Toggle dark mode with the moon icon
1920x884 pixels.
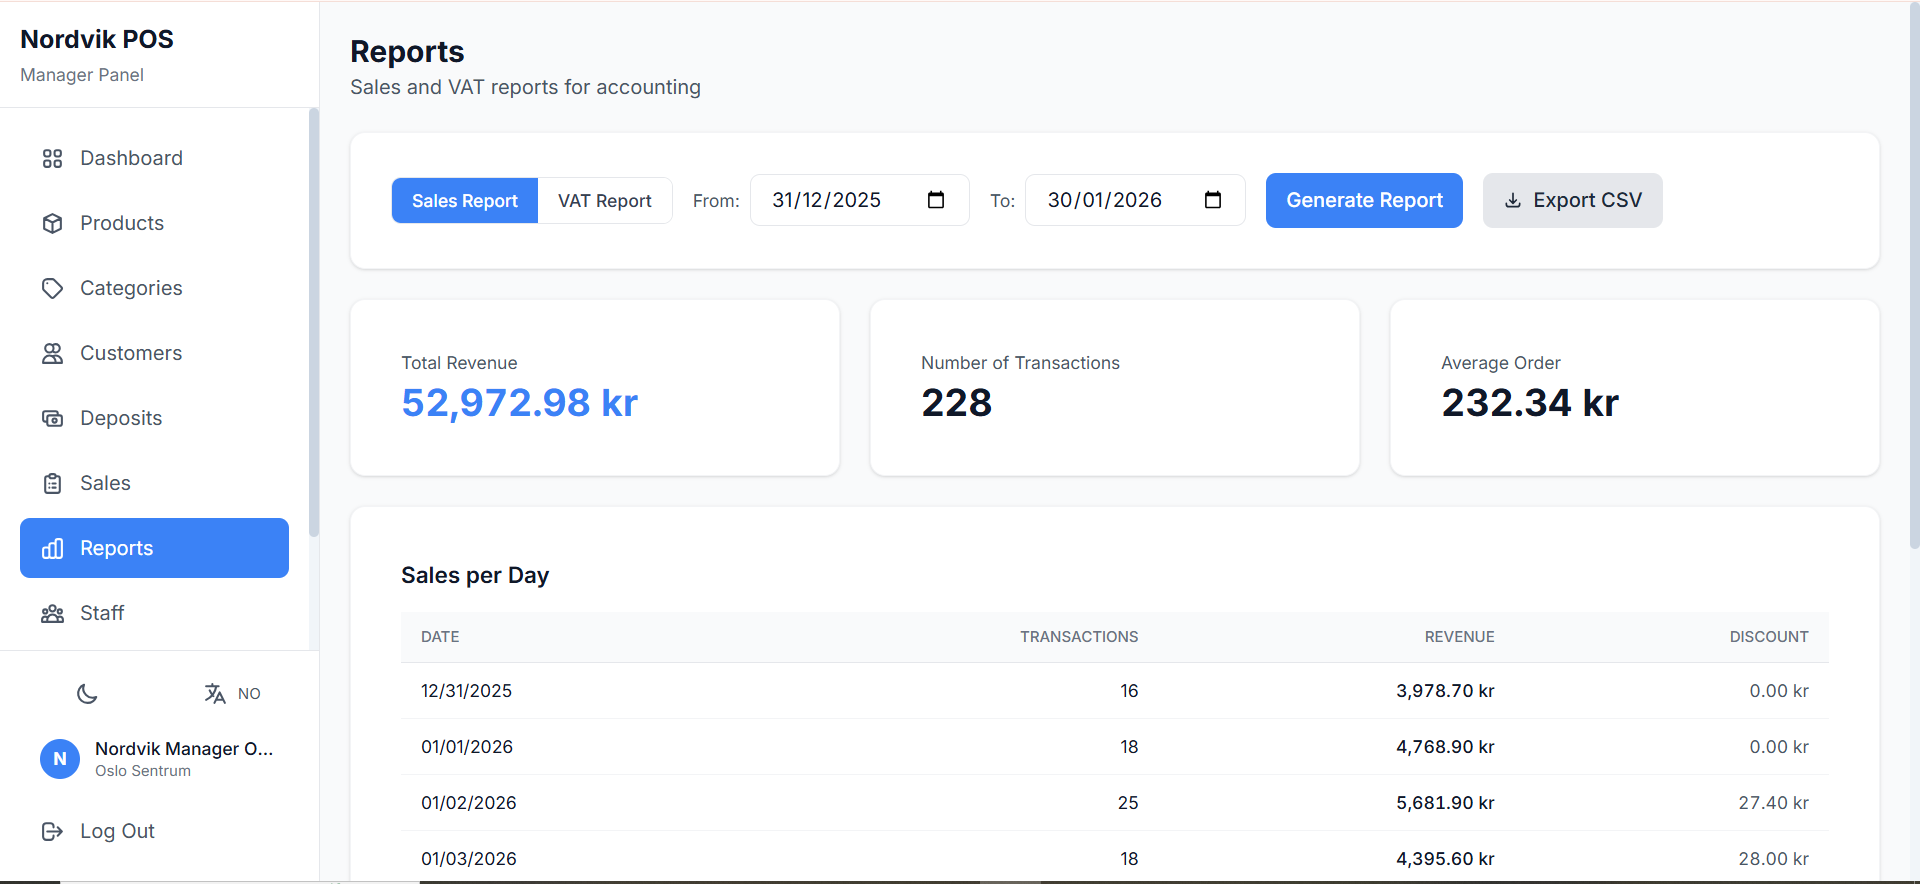click(x=87, y=694)
